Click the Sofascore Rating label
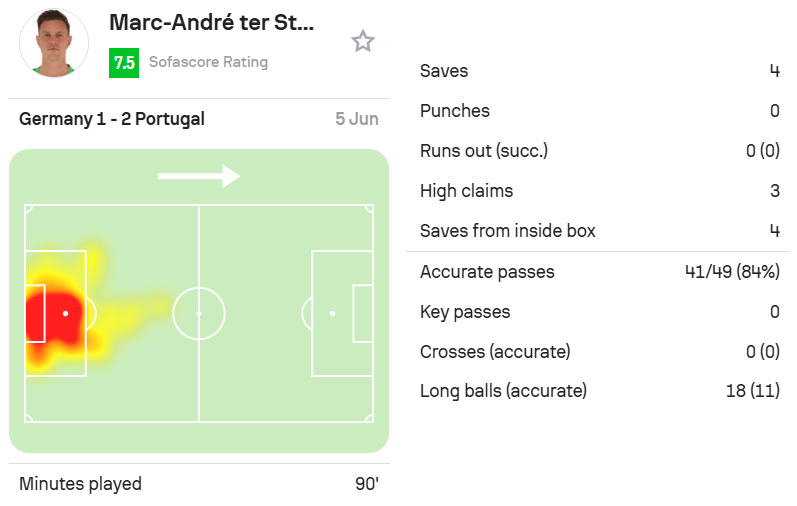The height and width of the screenshot is (506, 797). tap(208, 62)
